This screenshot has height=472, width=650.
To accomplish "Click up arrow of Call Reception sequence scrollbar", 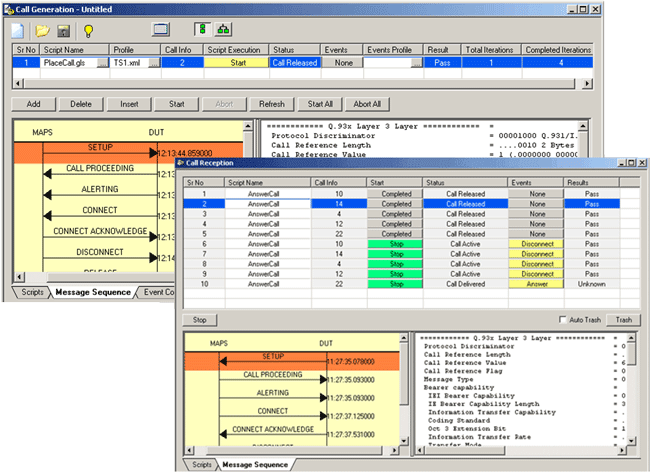I will coord(404,338).
